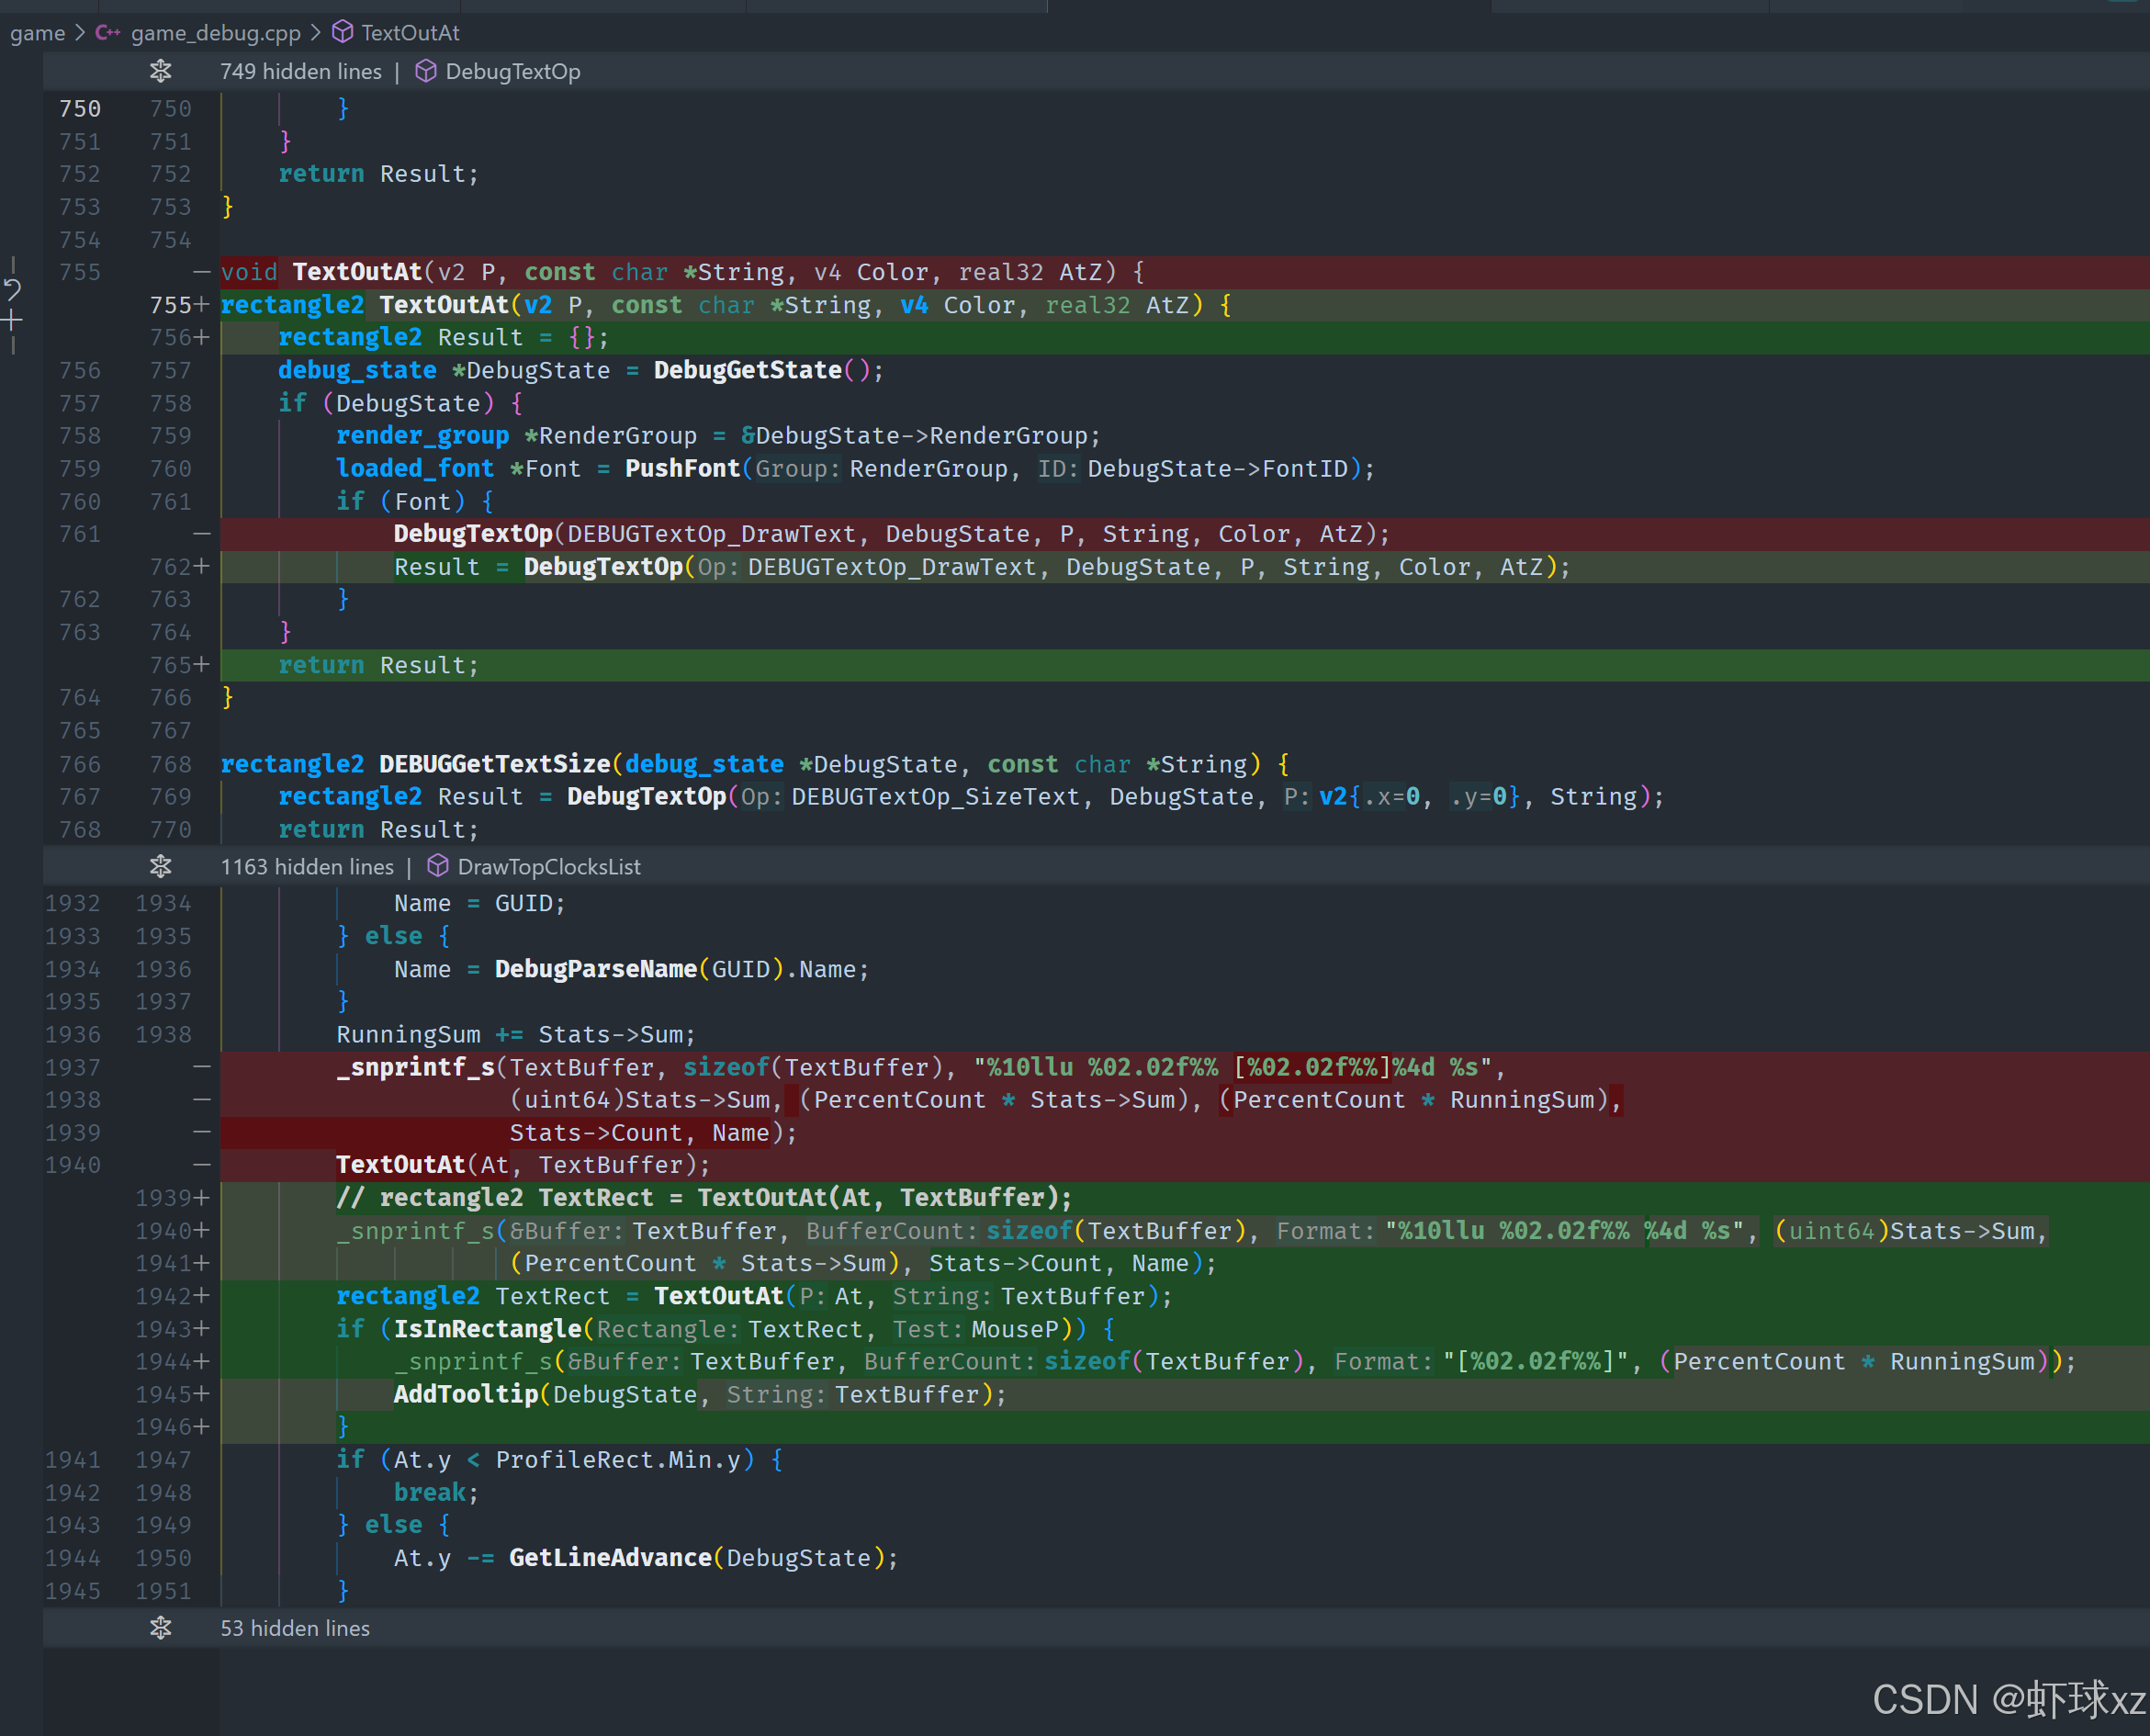Click unfold icon beside 1163 hidden lines
Screen dimensions: 2150x1736
161,866
